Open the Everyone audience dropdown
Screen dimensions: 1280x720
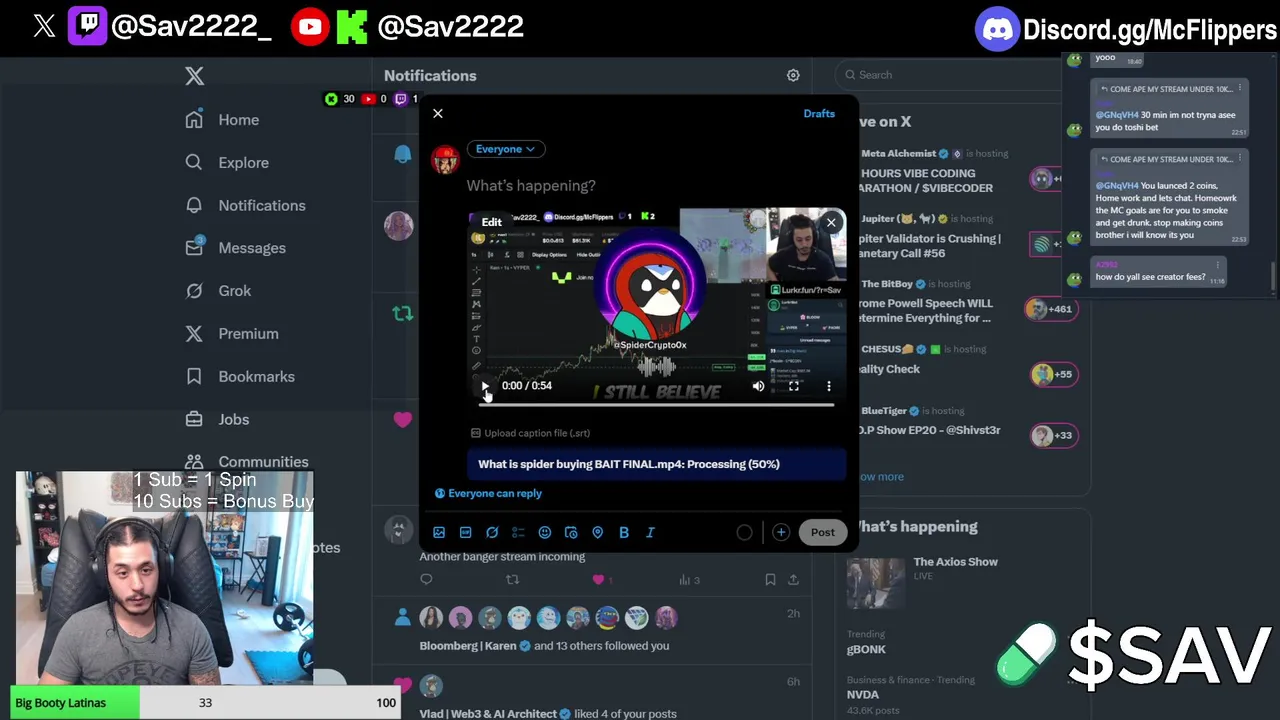(x=505, y=149)
